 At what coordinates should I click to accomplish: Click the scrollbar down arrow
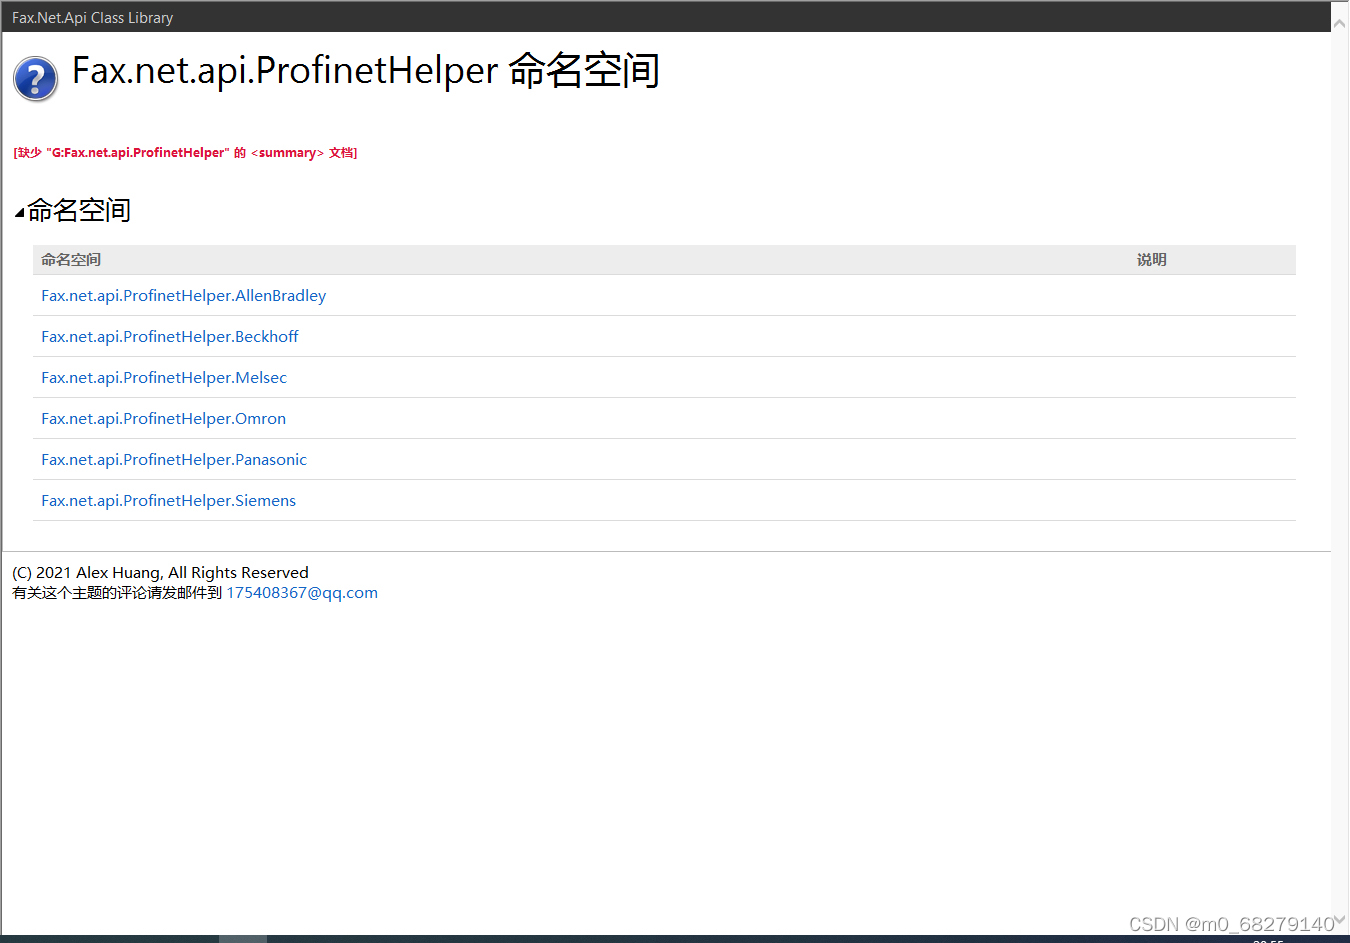(1340, 920)
